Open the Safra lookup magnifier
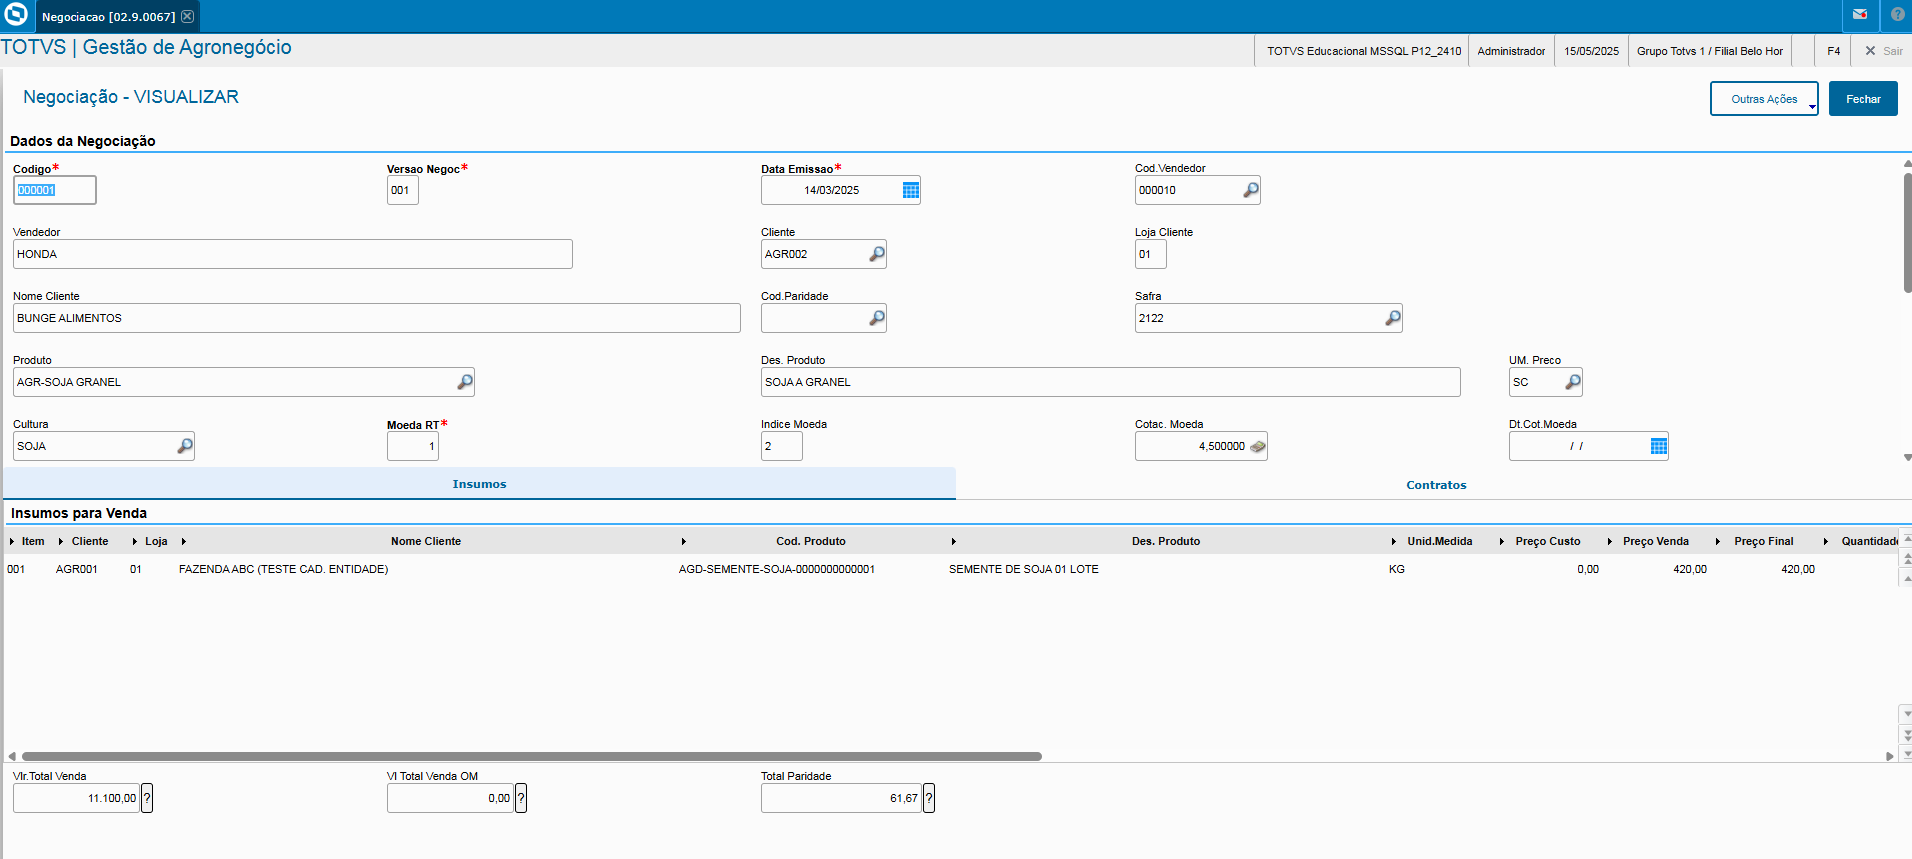The image size is (1912, 859). point(1392,318)
